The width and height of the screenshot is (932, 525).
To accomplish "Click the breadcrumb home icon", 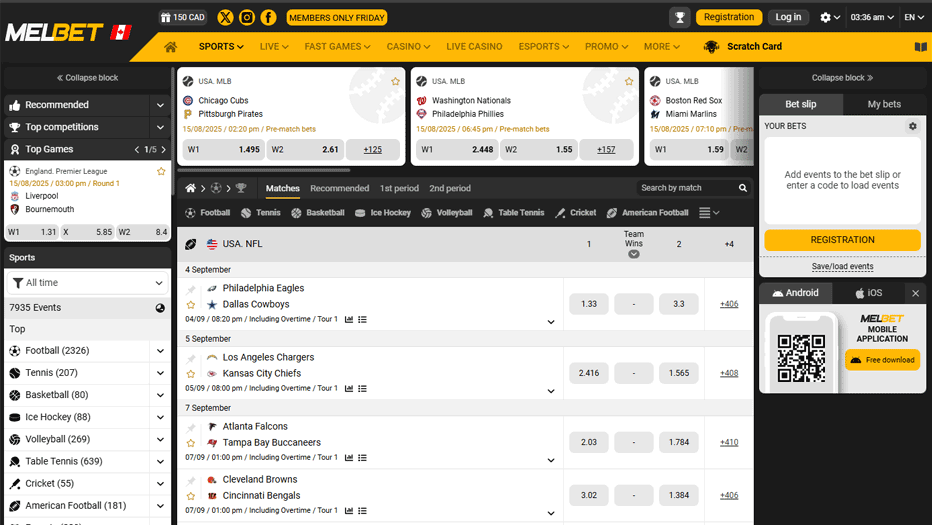I will point(190,188).
